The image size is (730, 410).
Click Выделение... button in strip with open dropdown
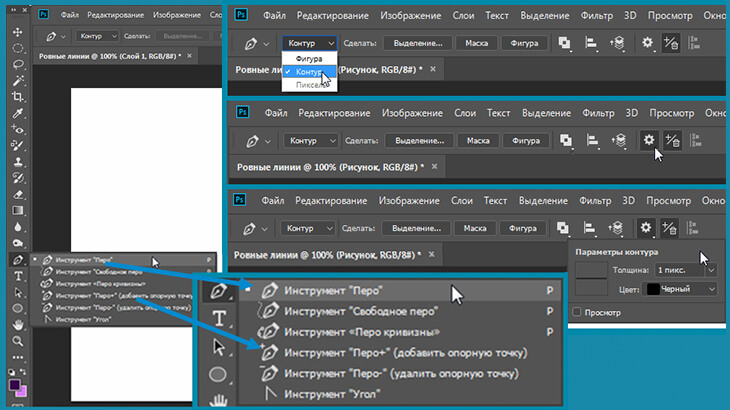coord(418,43)
